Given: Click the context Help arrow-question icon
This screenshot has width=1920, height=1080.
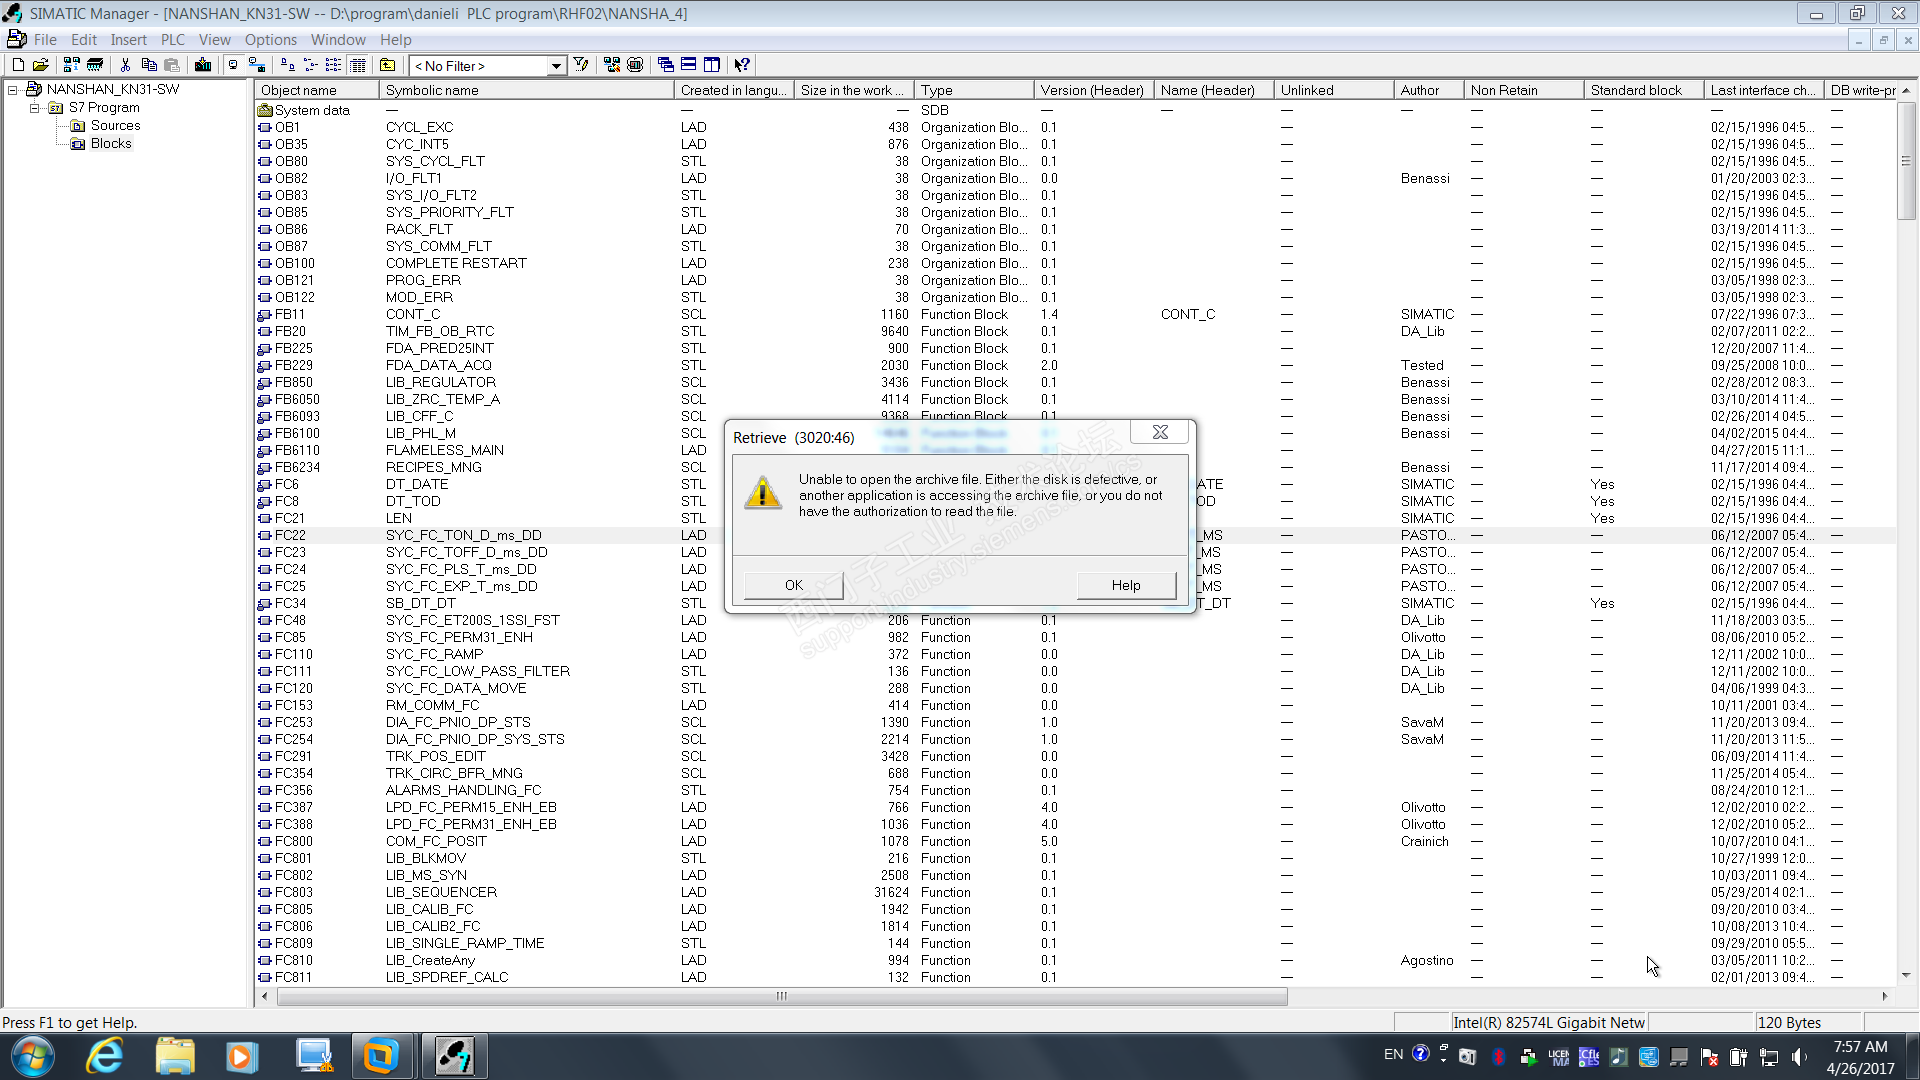Looking at the screenshot, I should (x=741, y=65).
